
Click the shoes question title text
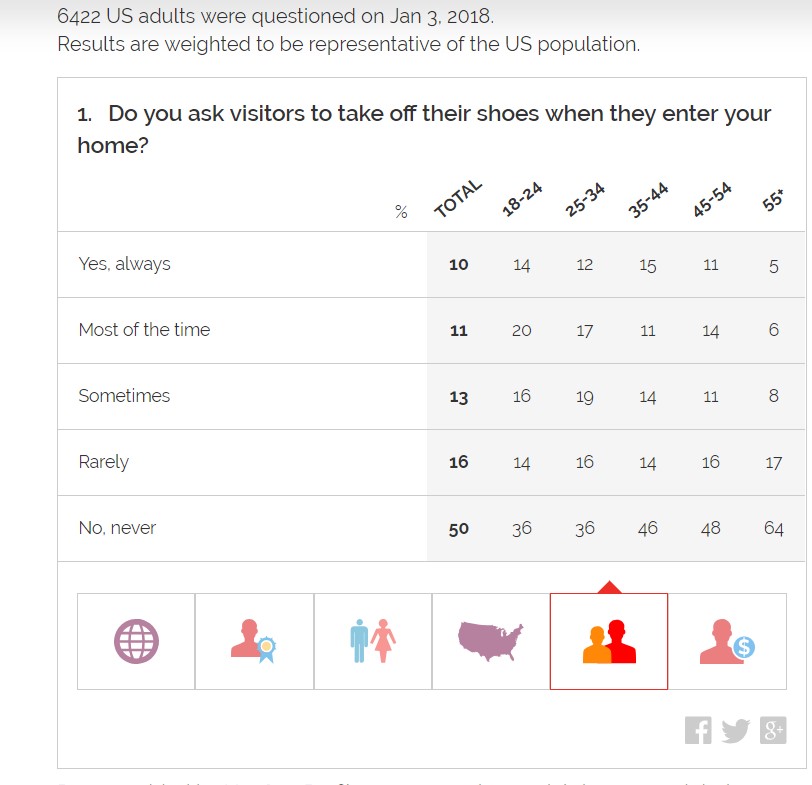424,129
